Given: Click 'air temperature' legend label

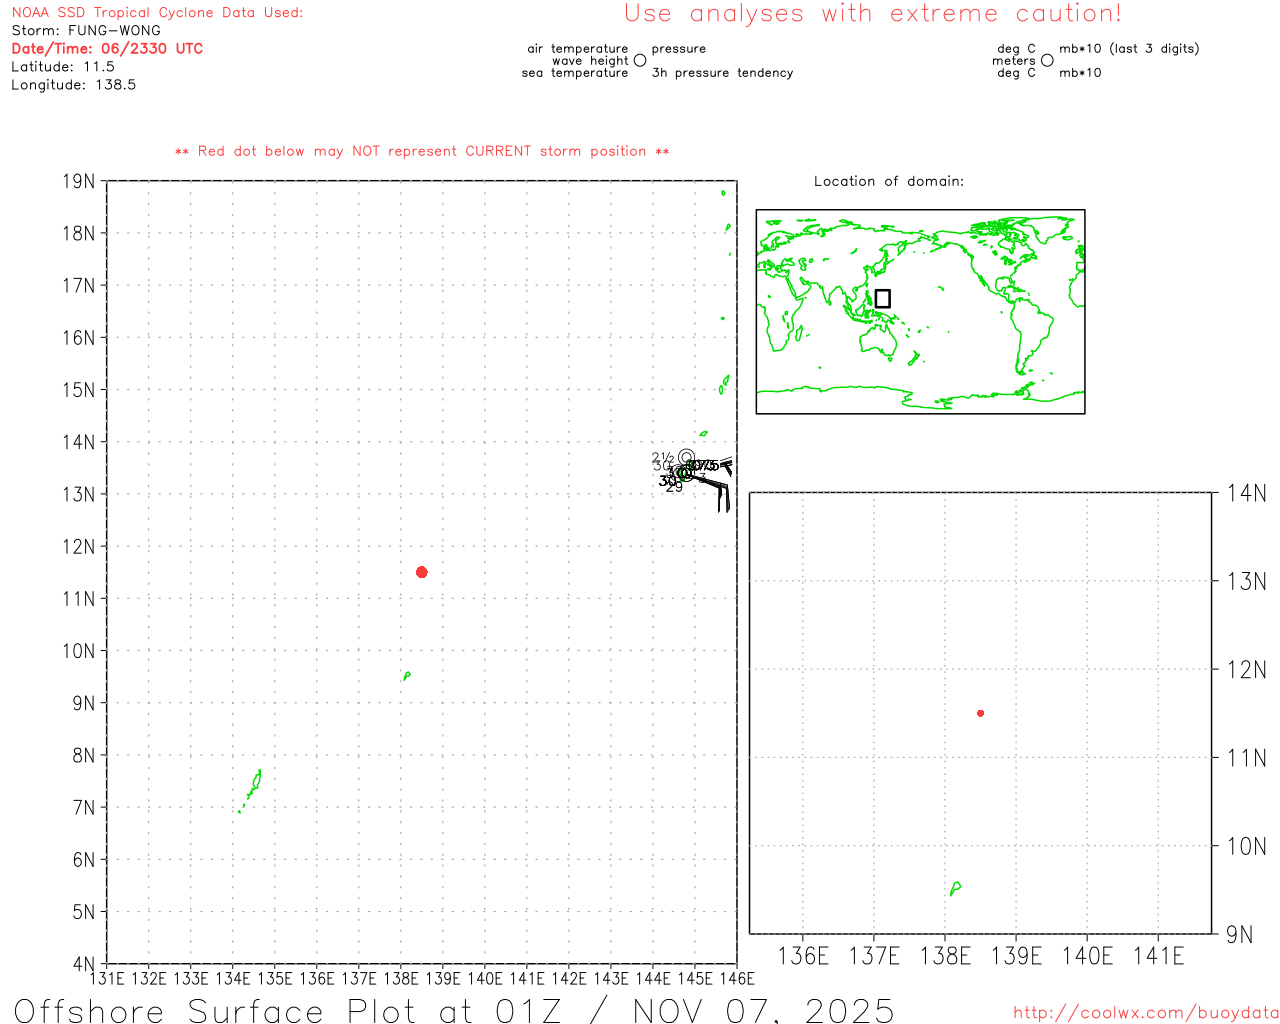Looking at the screenshot, I should point(578,49).
